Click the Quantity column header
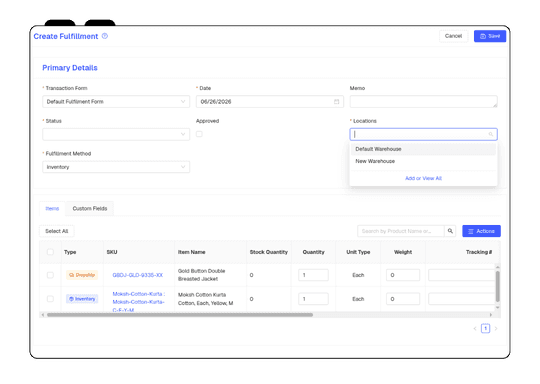The width and height of the screenshot is (540, 384). (x=313, y=252)
